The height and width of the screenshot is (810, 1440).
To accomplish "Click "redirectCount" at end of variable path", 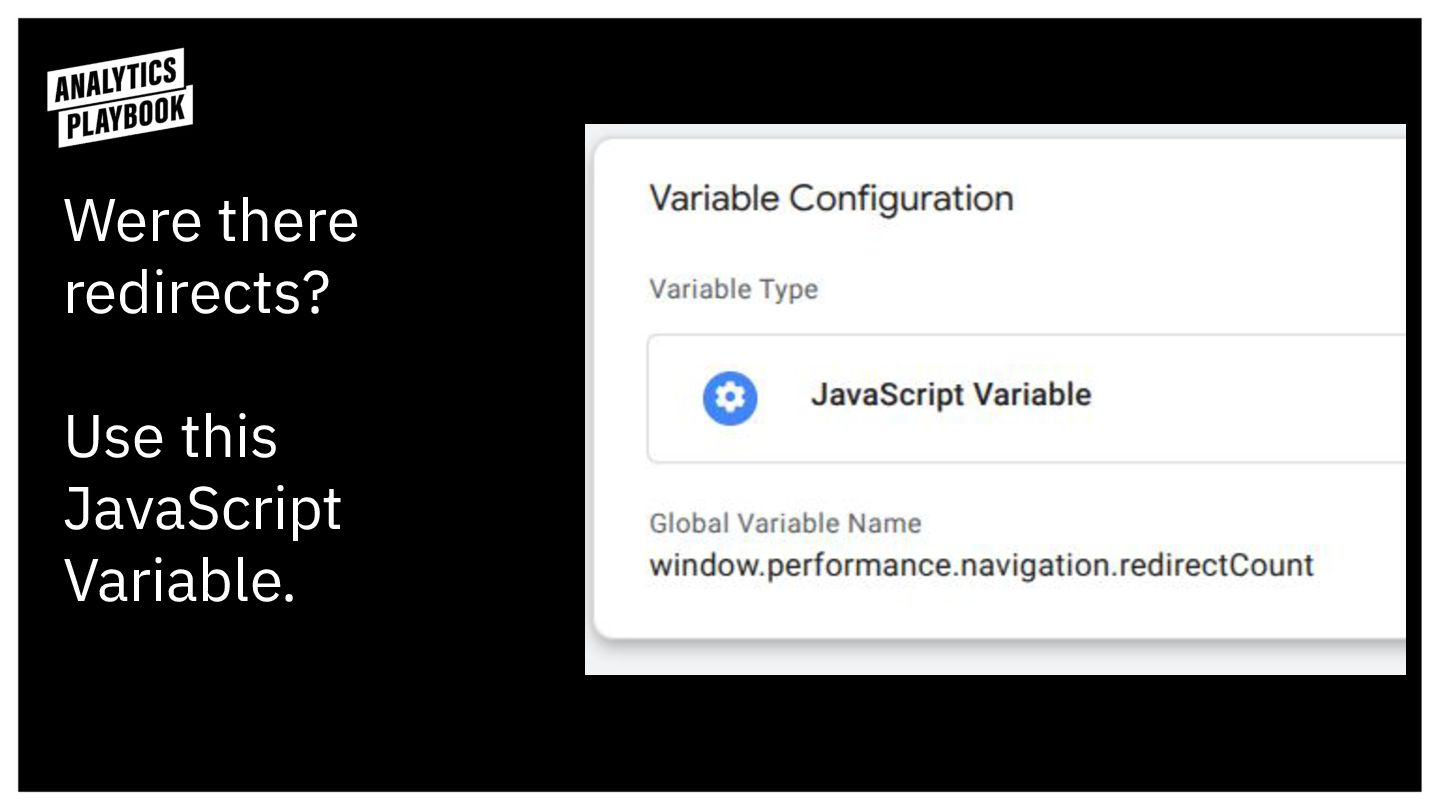I will click(1216, 565).
